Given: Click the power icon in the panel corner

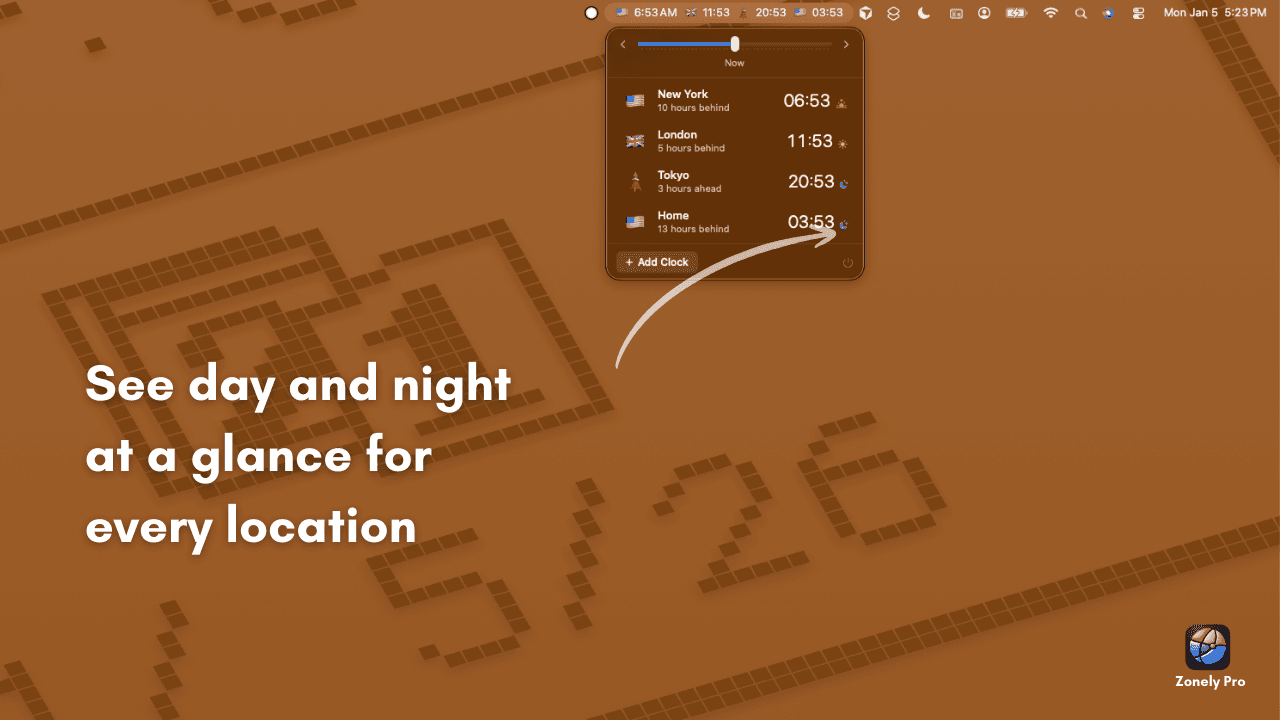Looking at the screenshot, I should pos(847,262).
